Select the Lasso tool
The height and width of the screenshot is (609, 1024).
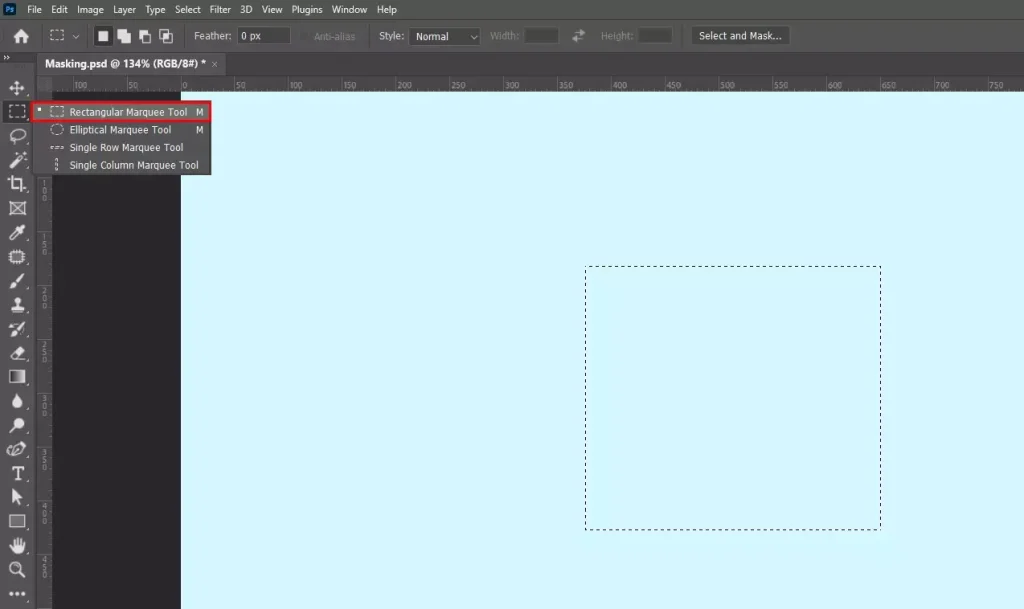pos(17,136)
